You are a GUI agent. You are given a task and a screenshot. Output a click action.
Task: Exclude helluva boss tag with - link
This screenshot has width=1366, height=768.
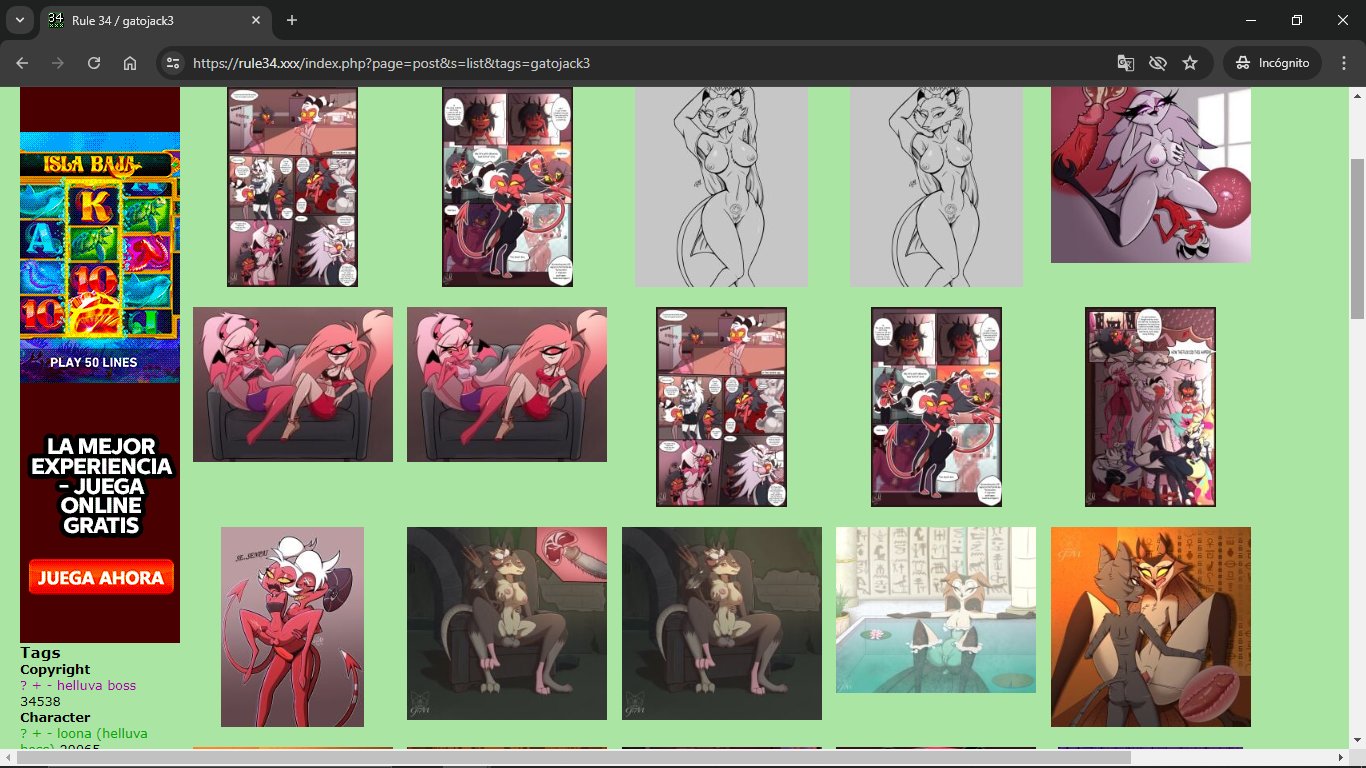coord(48,686)
